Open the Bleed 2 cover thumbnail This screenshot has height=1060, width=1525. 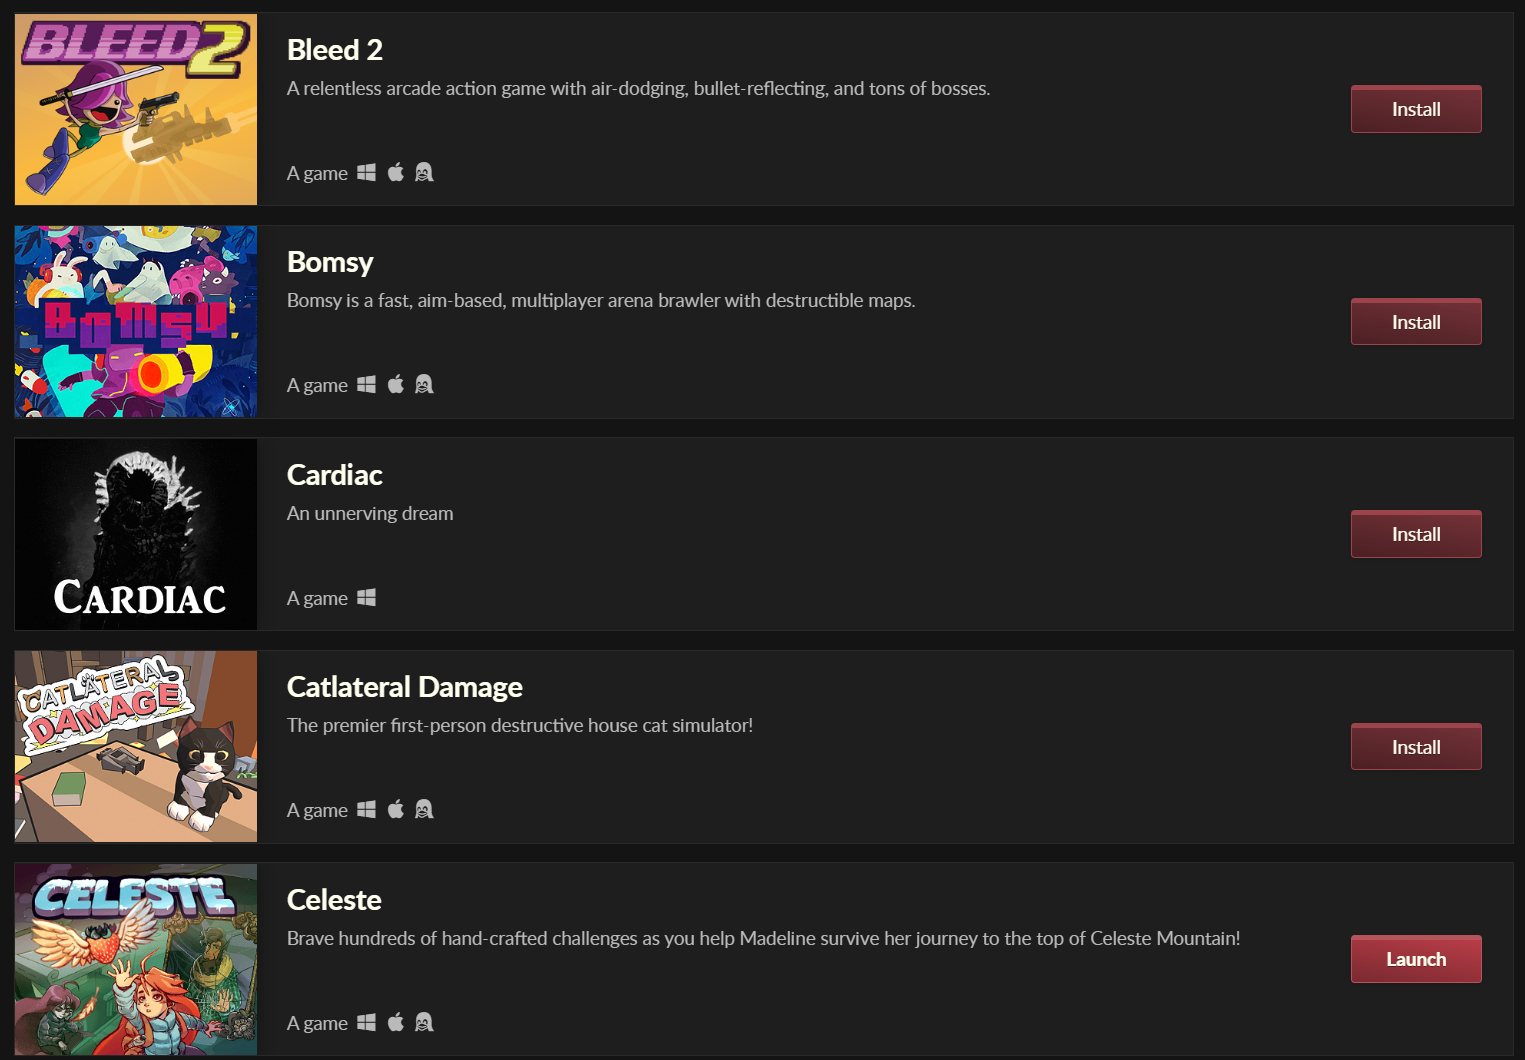point(136,109)
